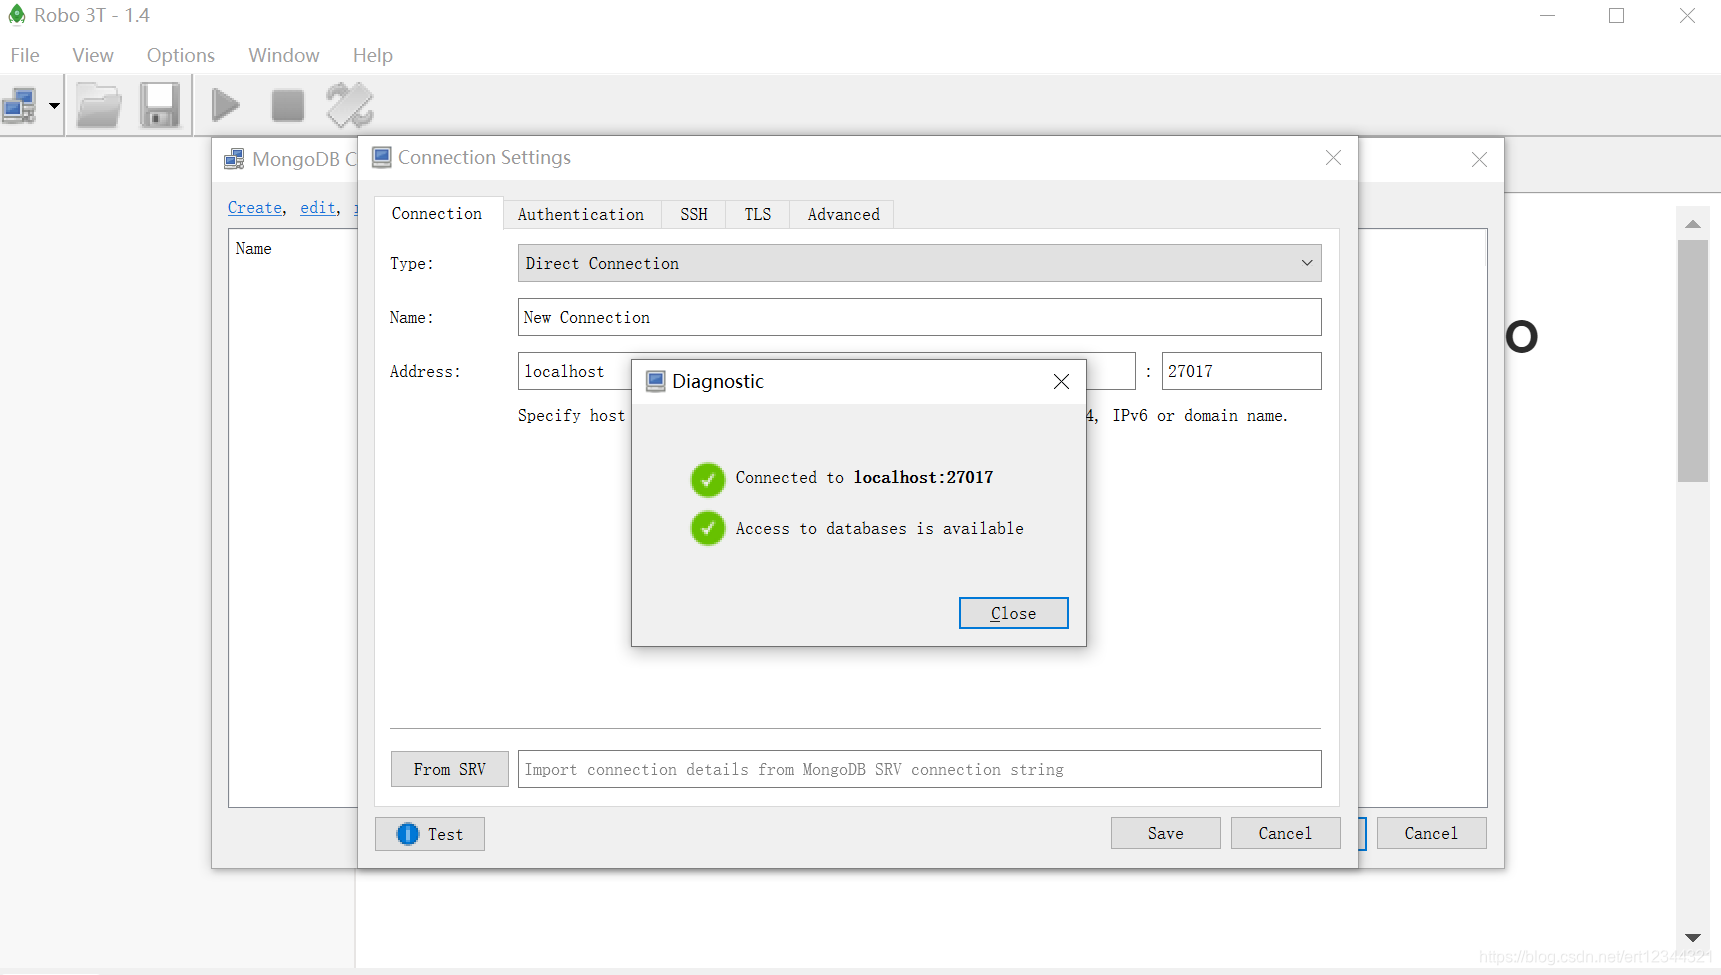Click Save in Connection Settings

(x=1166, y=833)
